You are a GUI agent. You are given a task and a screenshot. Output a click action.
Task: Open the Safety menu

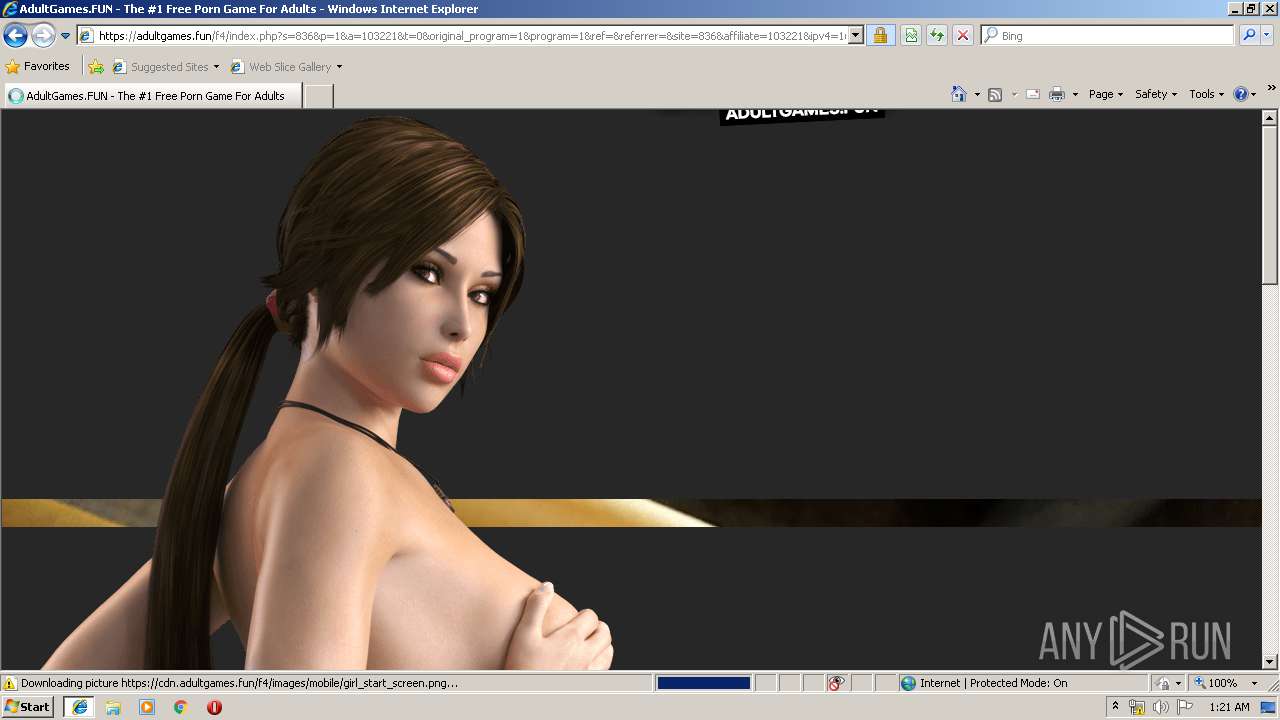pyautogui.click(x=1156, y=94)
